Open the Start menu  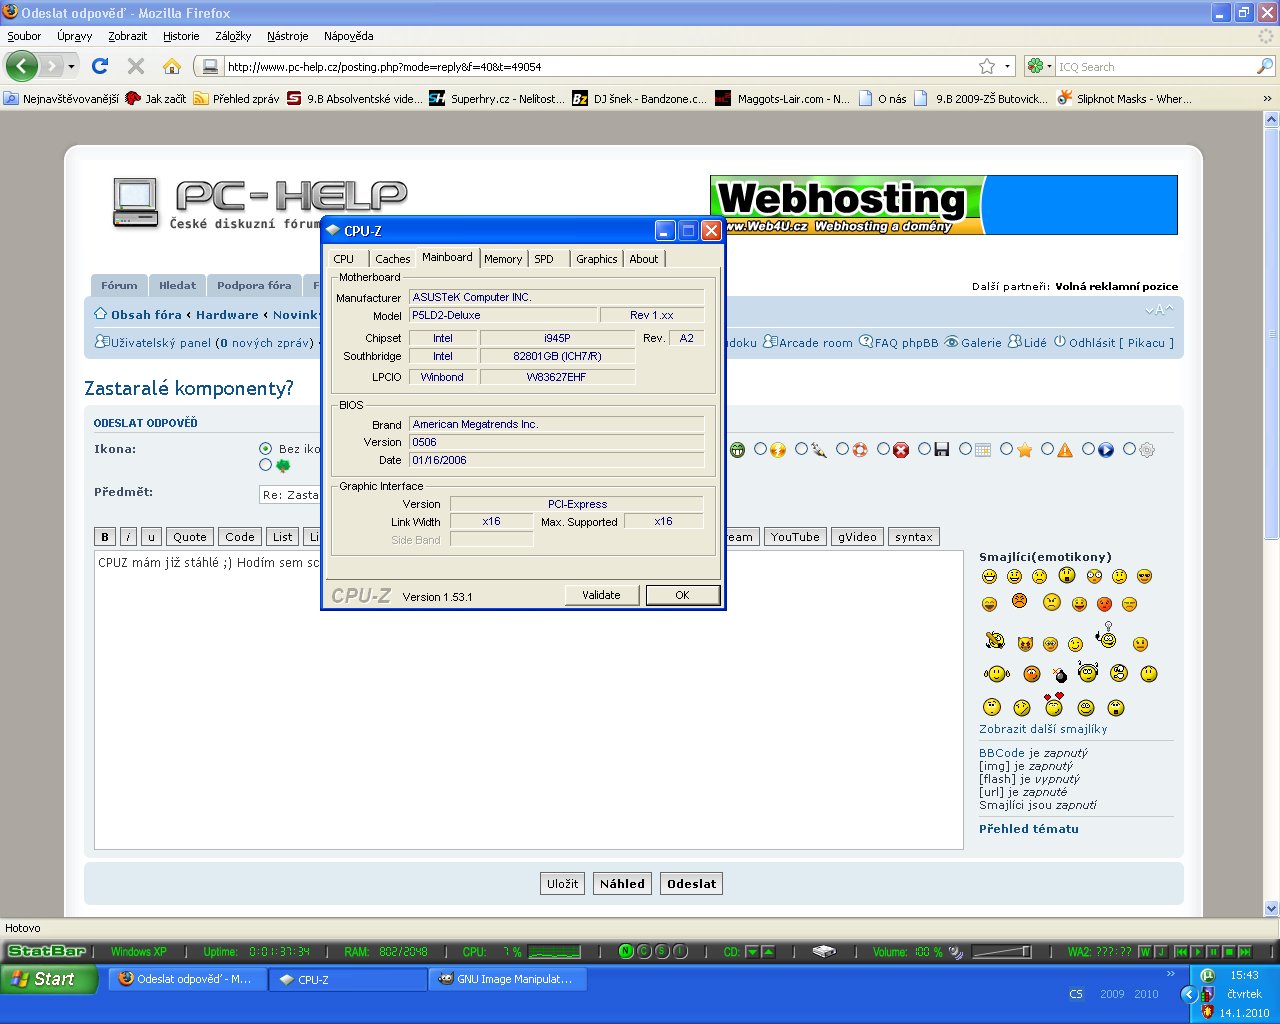tap(49, 979)
